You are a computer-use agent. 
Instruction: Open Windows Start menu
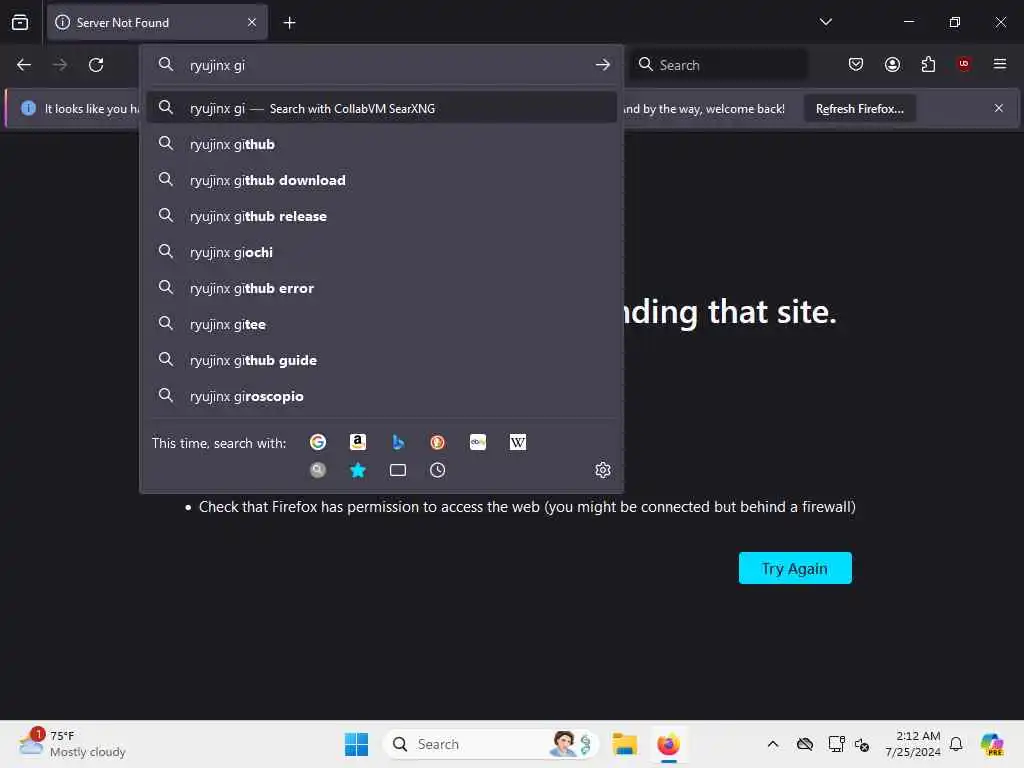click(x=357, y=744)
